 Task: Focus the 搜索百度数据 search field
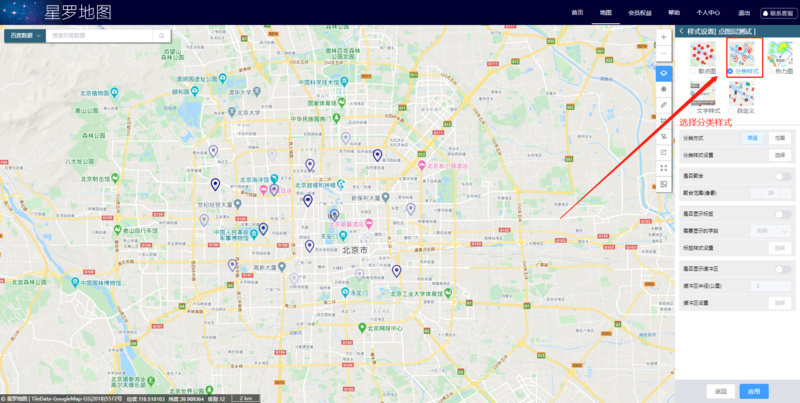[100, 36]
